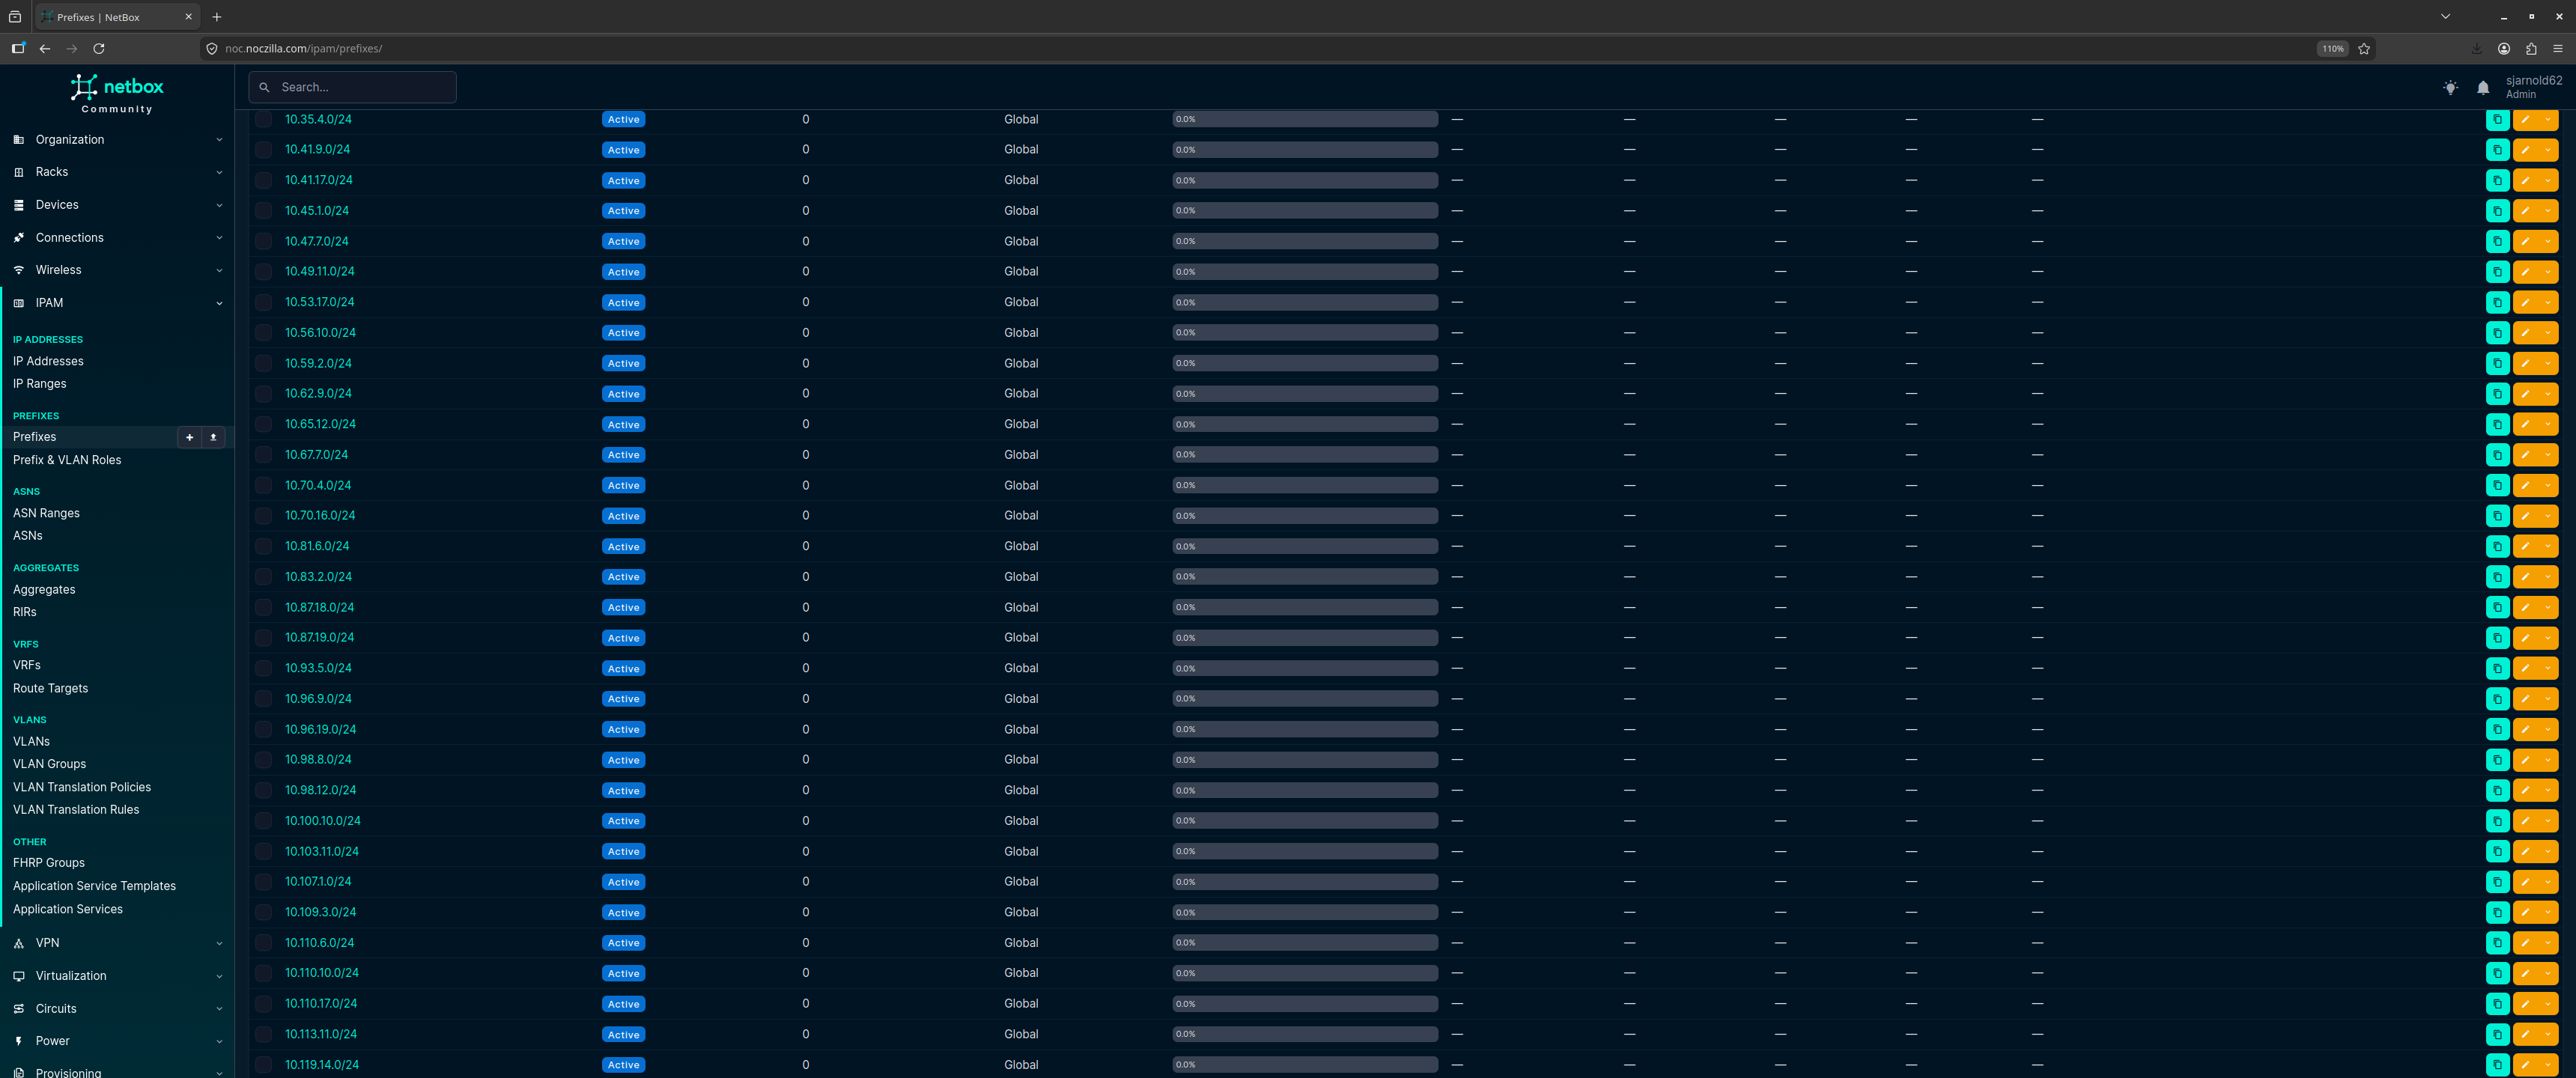
Task: Clone prefix 10.65.12.0/24 using copy icon
Action: click(x=2497, y=424)
